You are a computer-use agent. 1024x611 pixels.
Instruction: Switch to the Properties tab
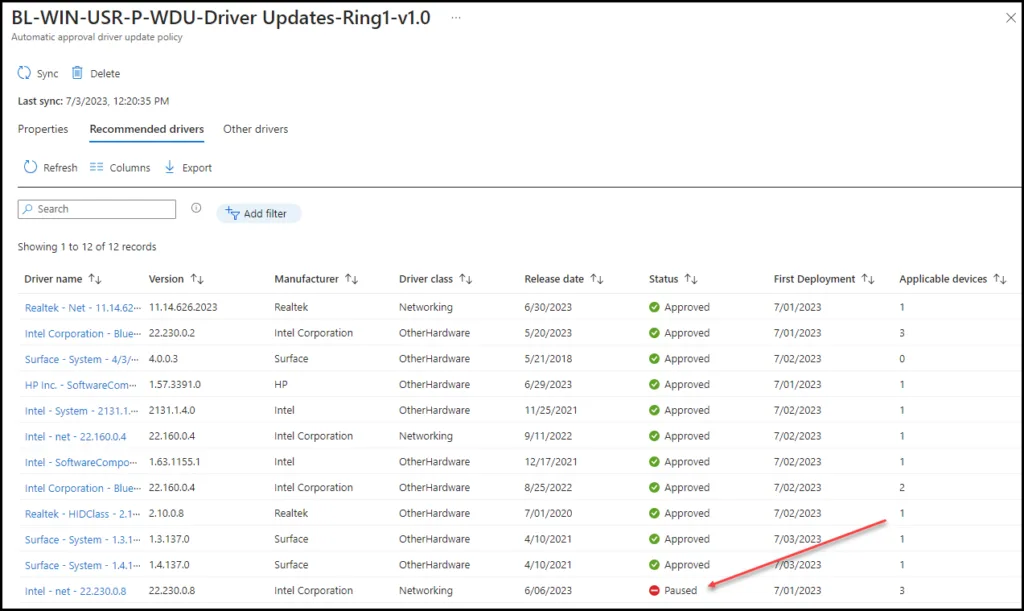click(x=43, y=129)
